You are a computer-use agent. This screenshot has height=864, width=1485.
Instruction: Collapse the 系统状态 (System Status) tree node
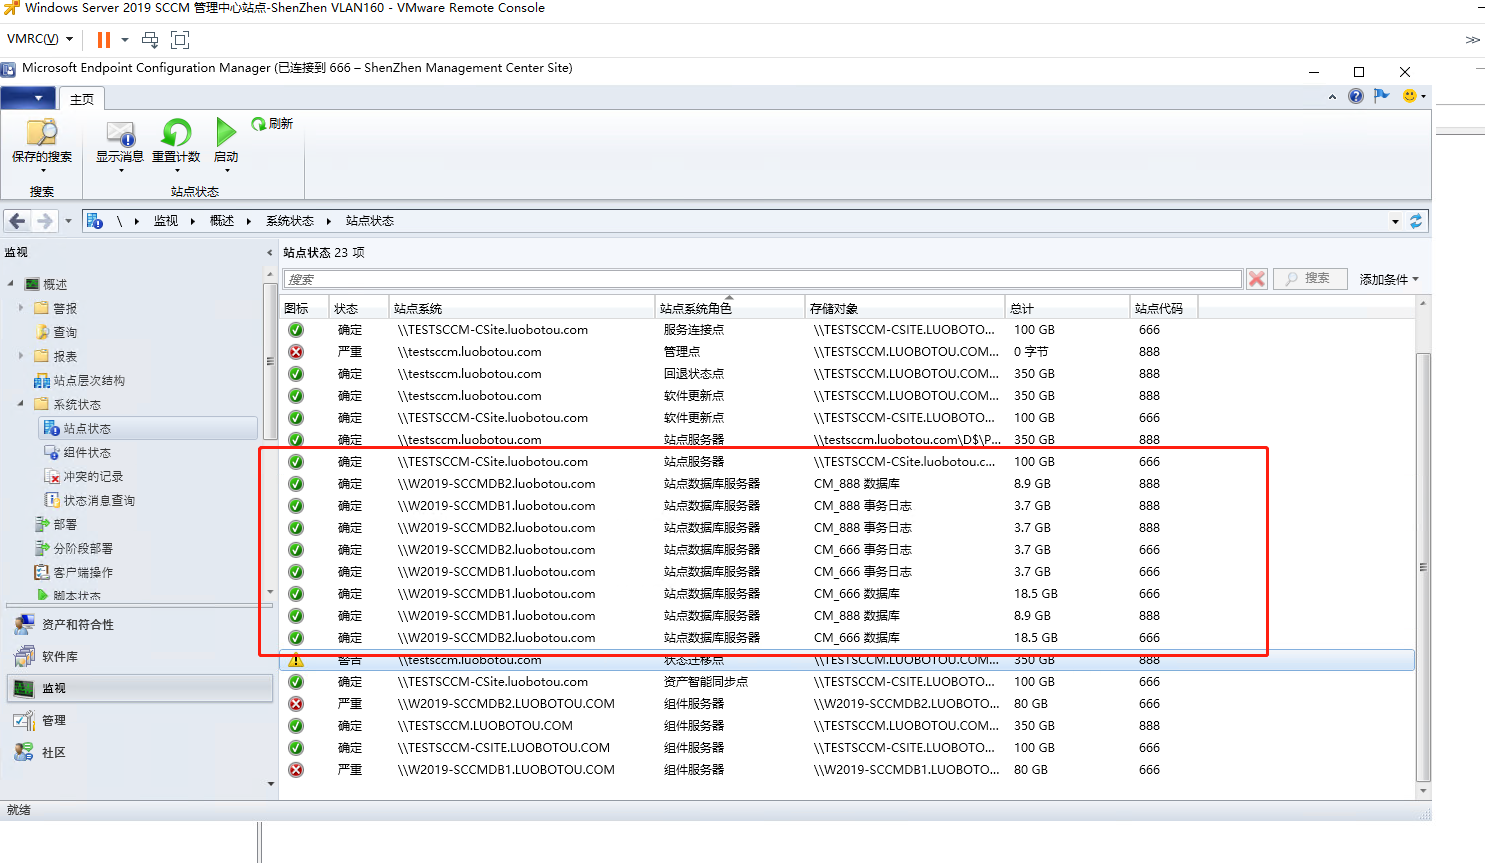(21, 404)
